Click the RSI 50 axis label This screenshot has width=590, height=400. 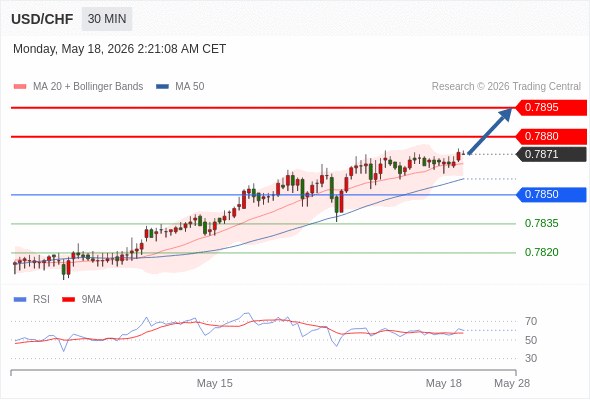[531, 340]
